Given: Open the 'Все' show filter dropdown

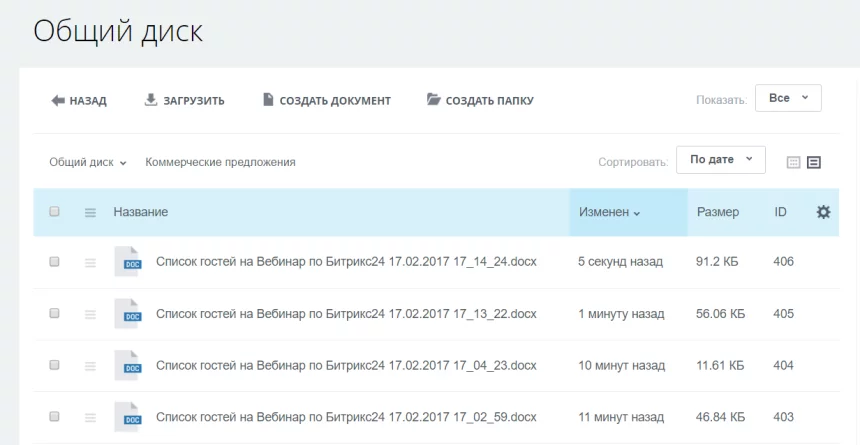Looking at the screenshot, I should [788, 98].
